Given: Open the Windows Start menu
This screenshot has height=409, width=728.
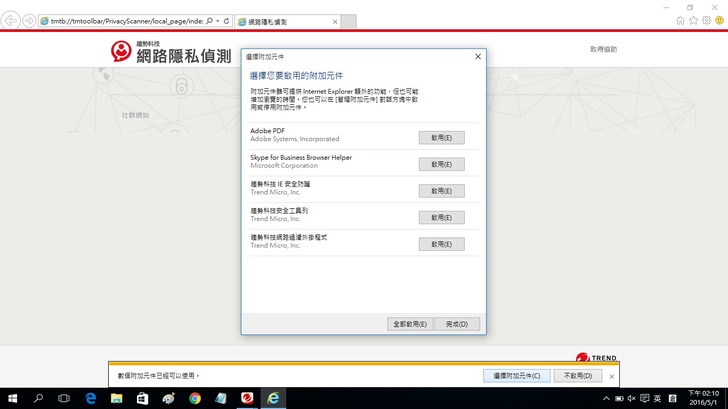Looking at the screenshot, I should tap(13, 398).
